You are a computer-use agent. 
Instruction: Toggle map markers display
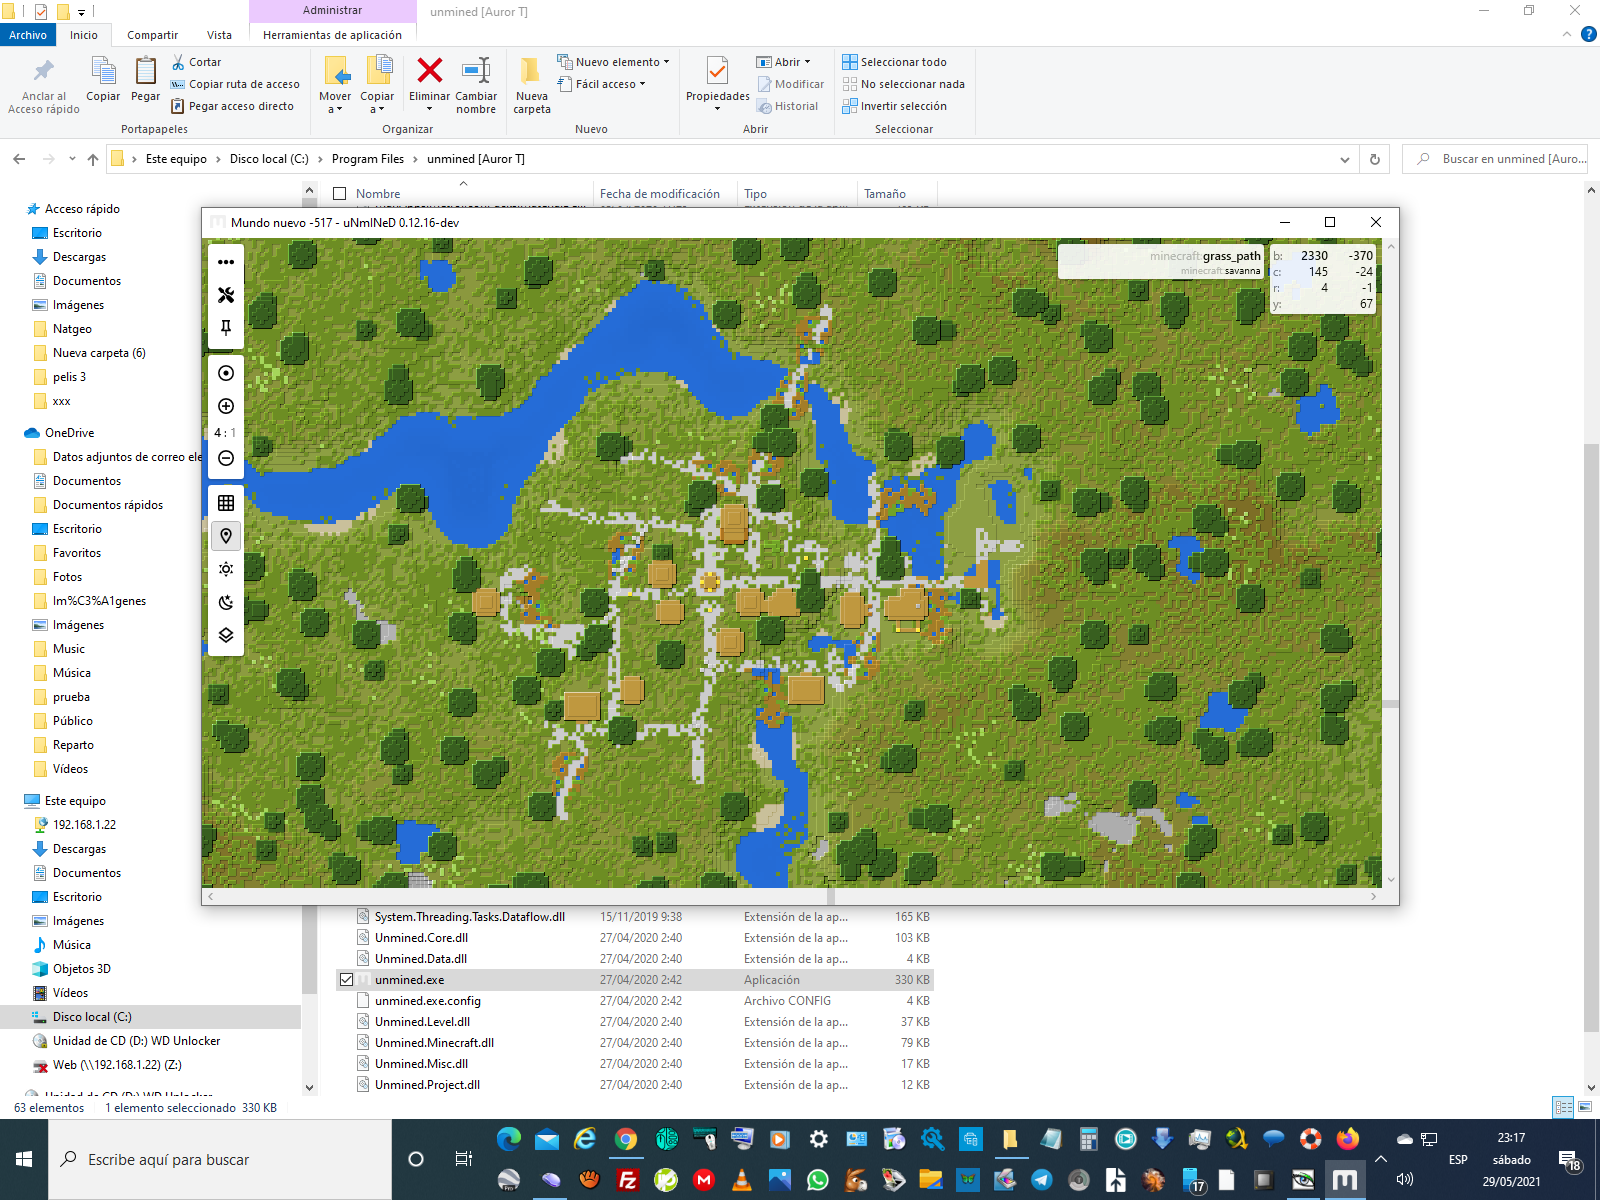point(226,536)
